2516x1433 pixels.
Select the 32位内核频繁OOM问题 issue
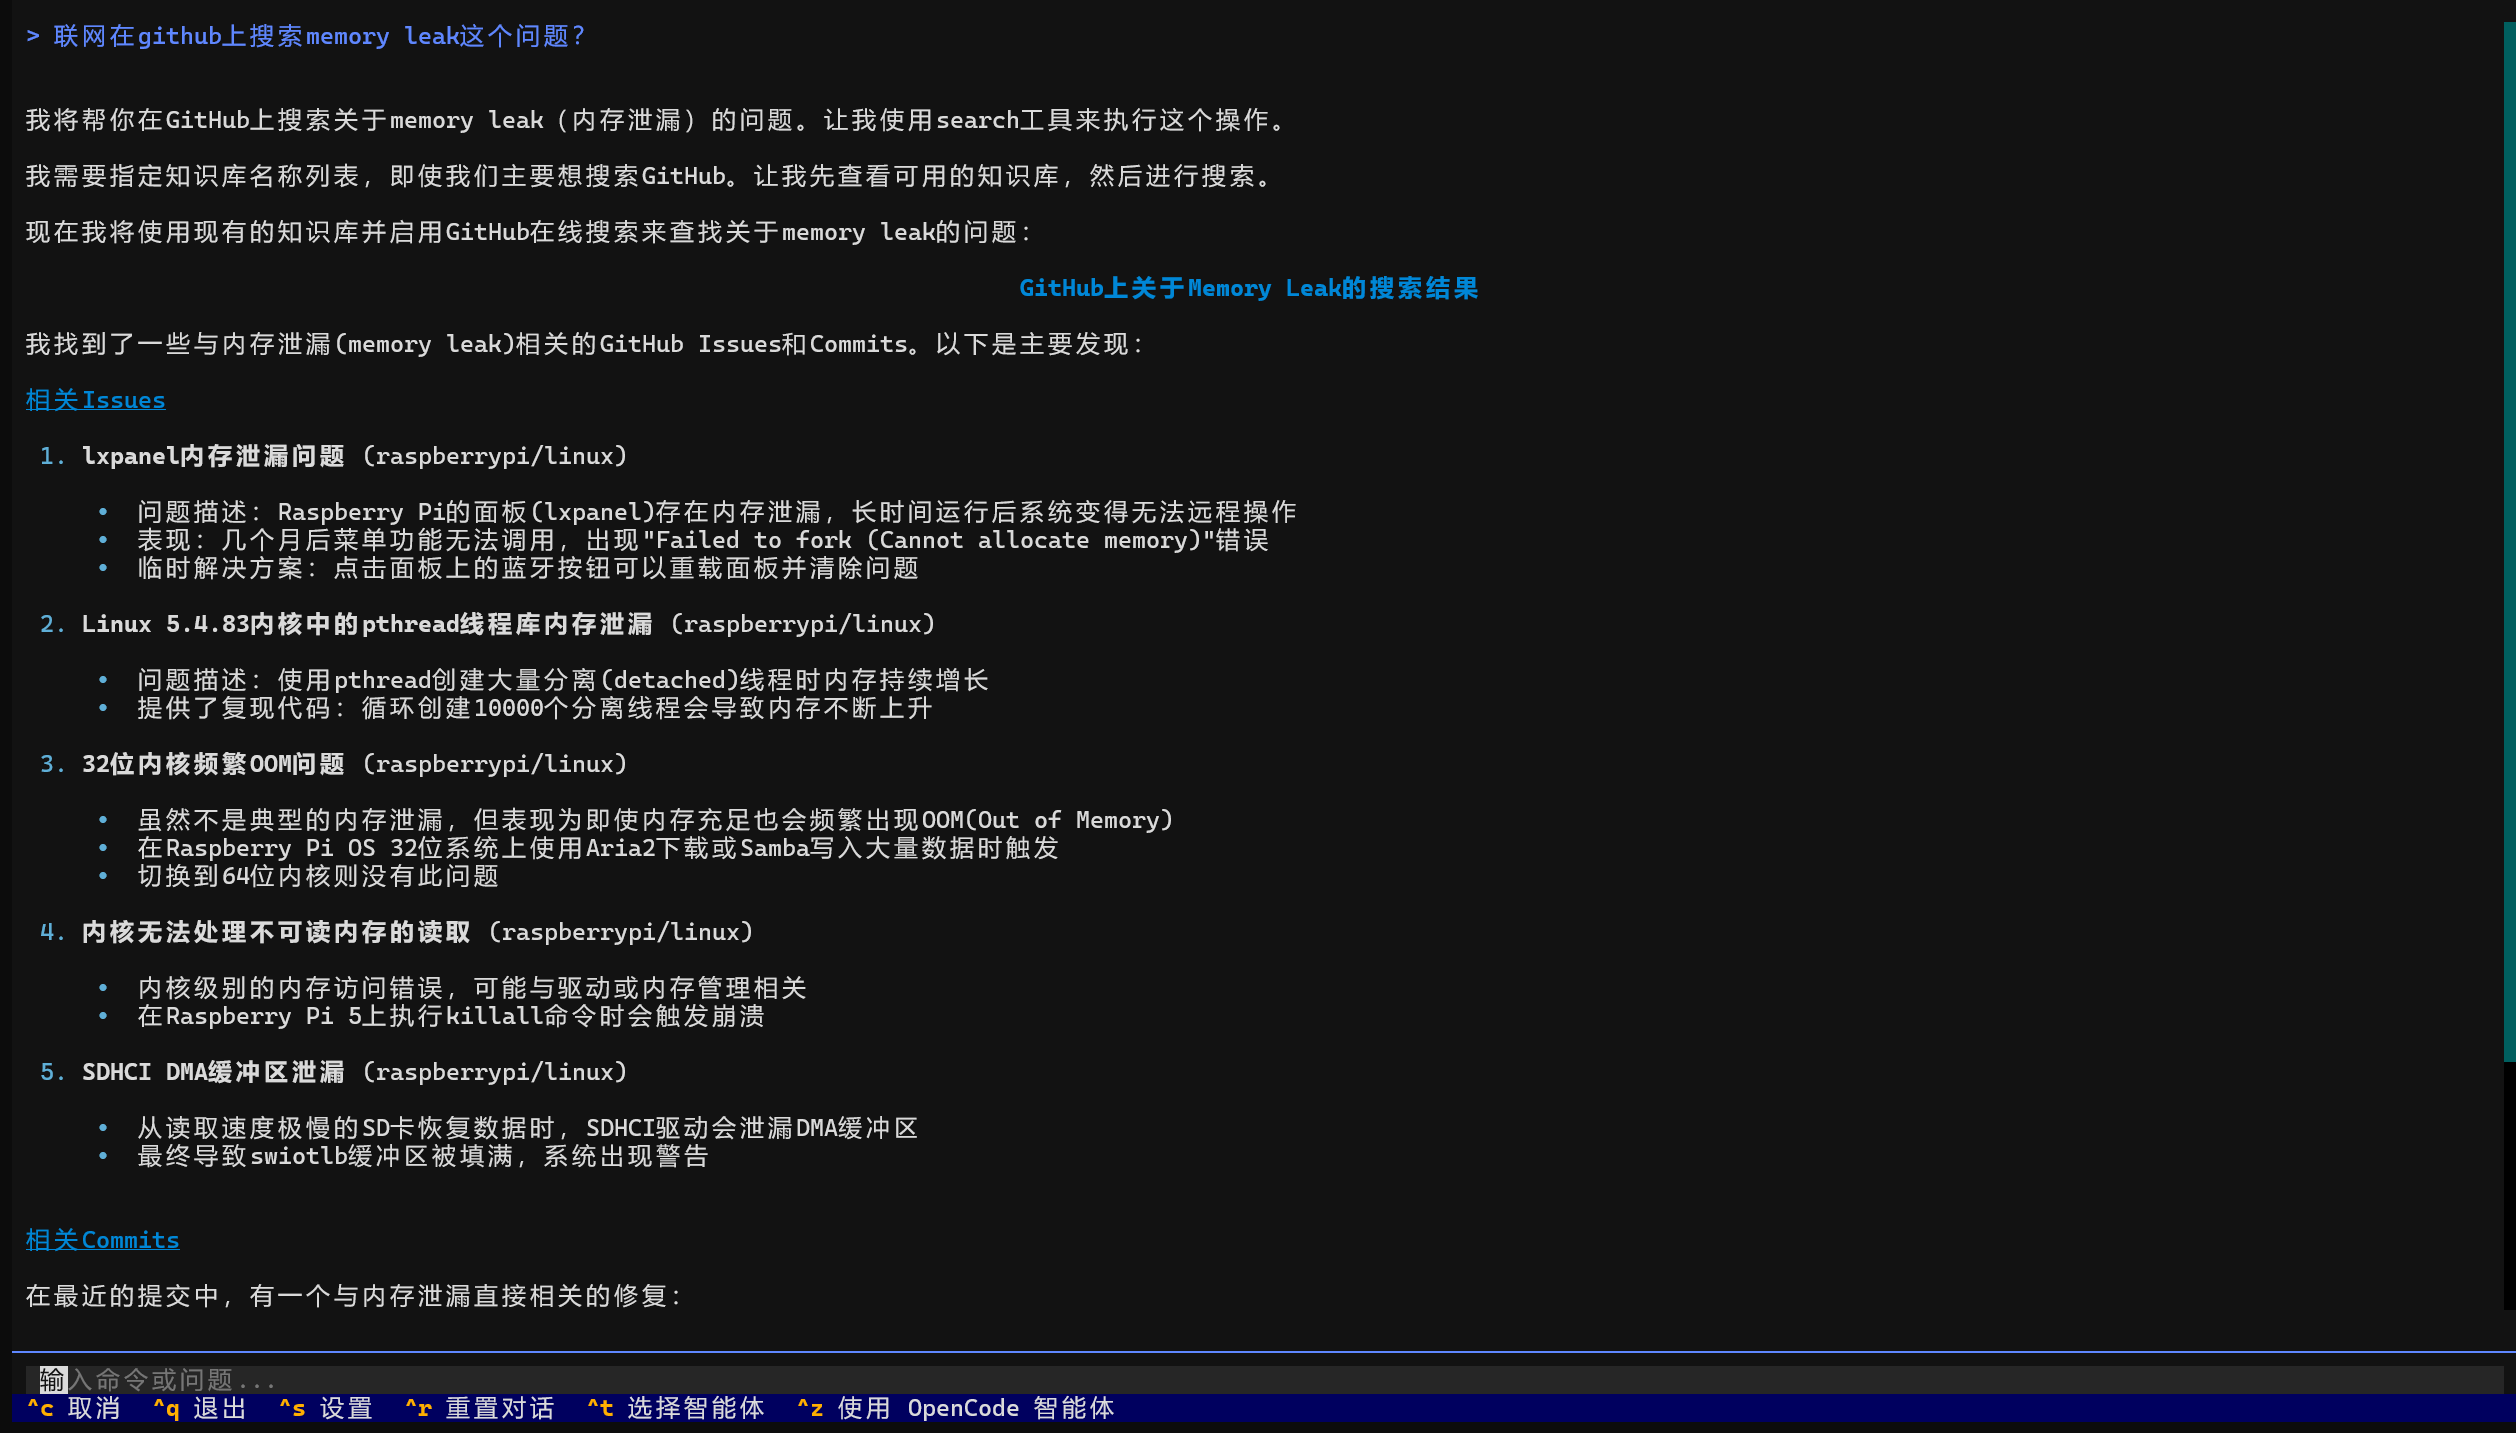click(212, 764)
